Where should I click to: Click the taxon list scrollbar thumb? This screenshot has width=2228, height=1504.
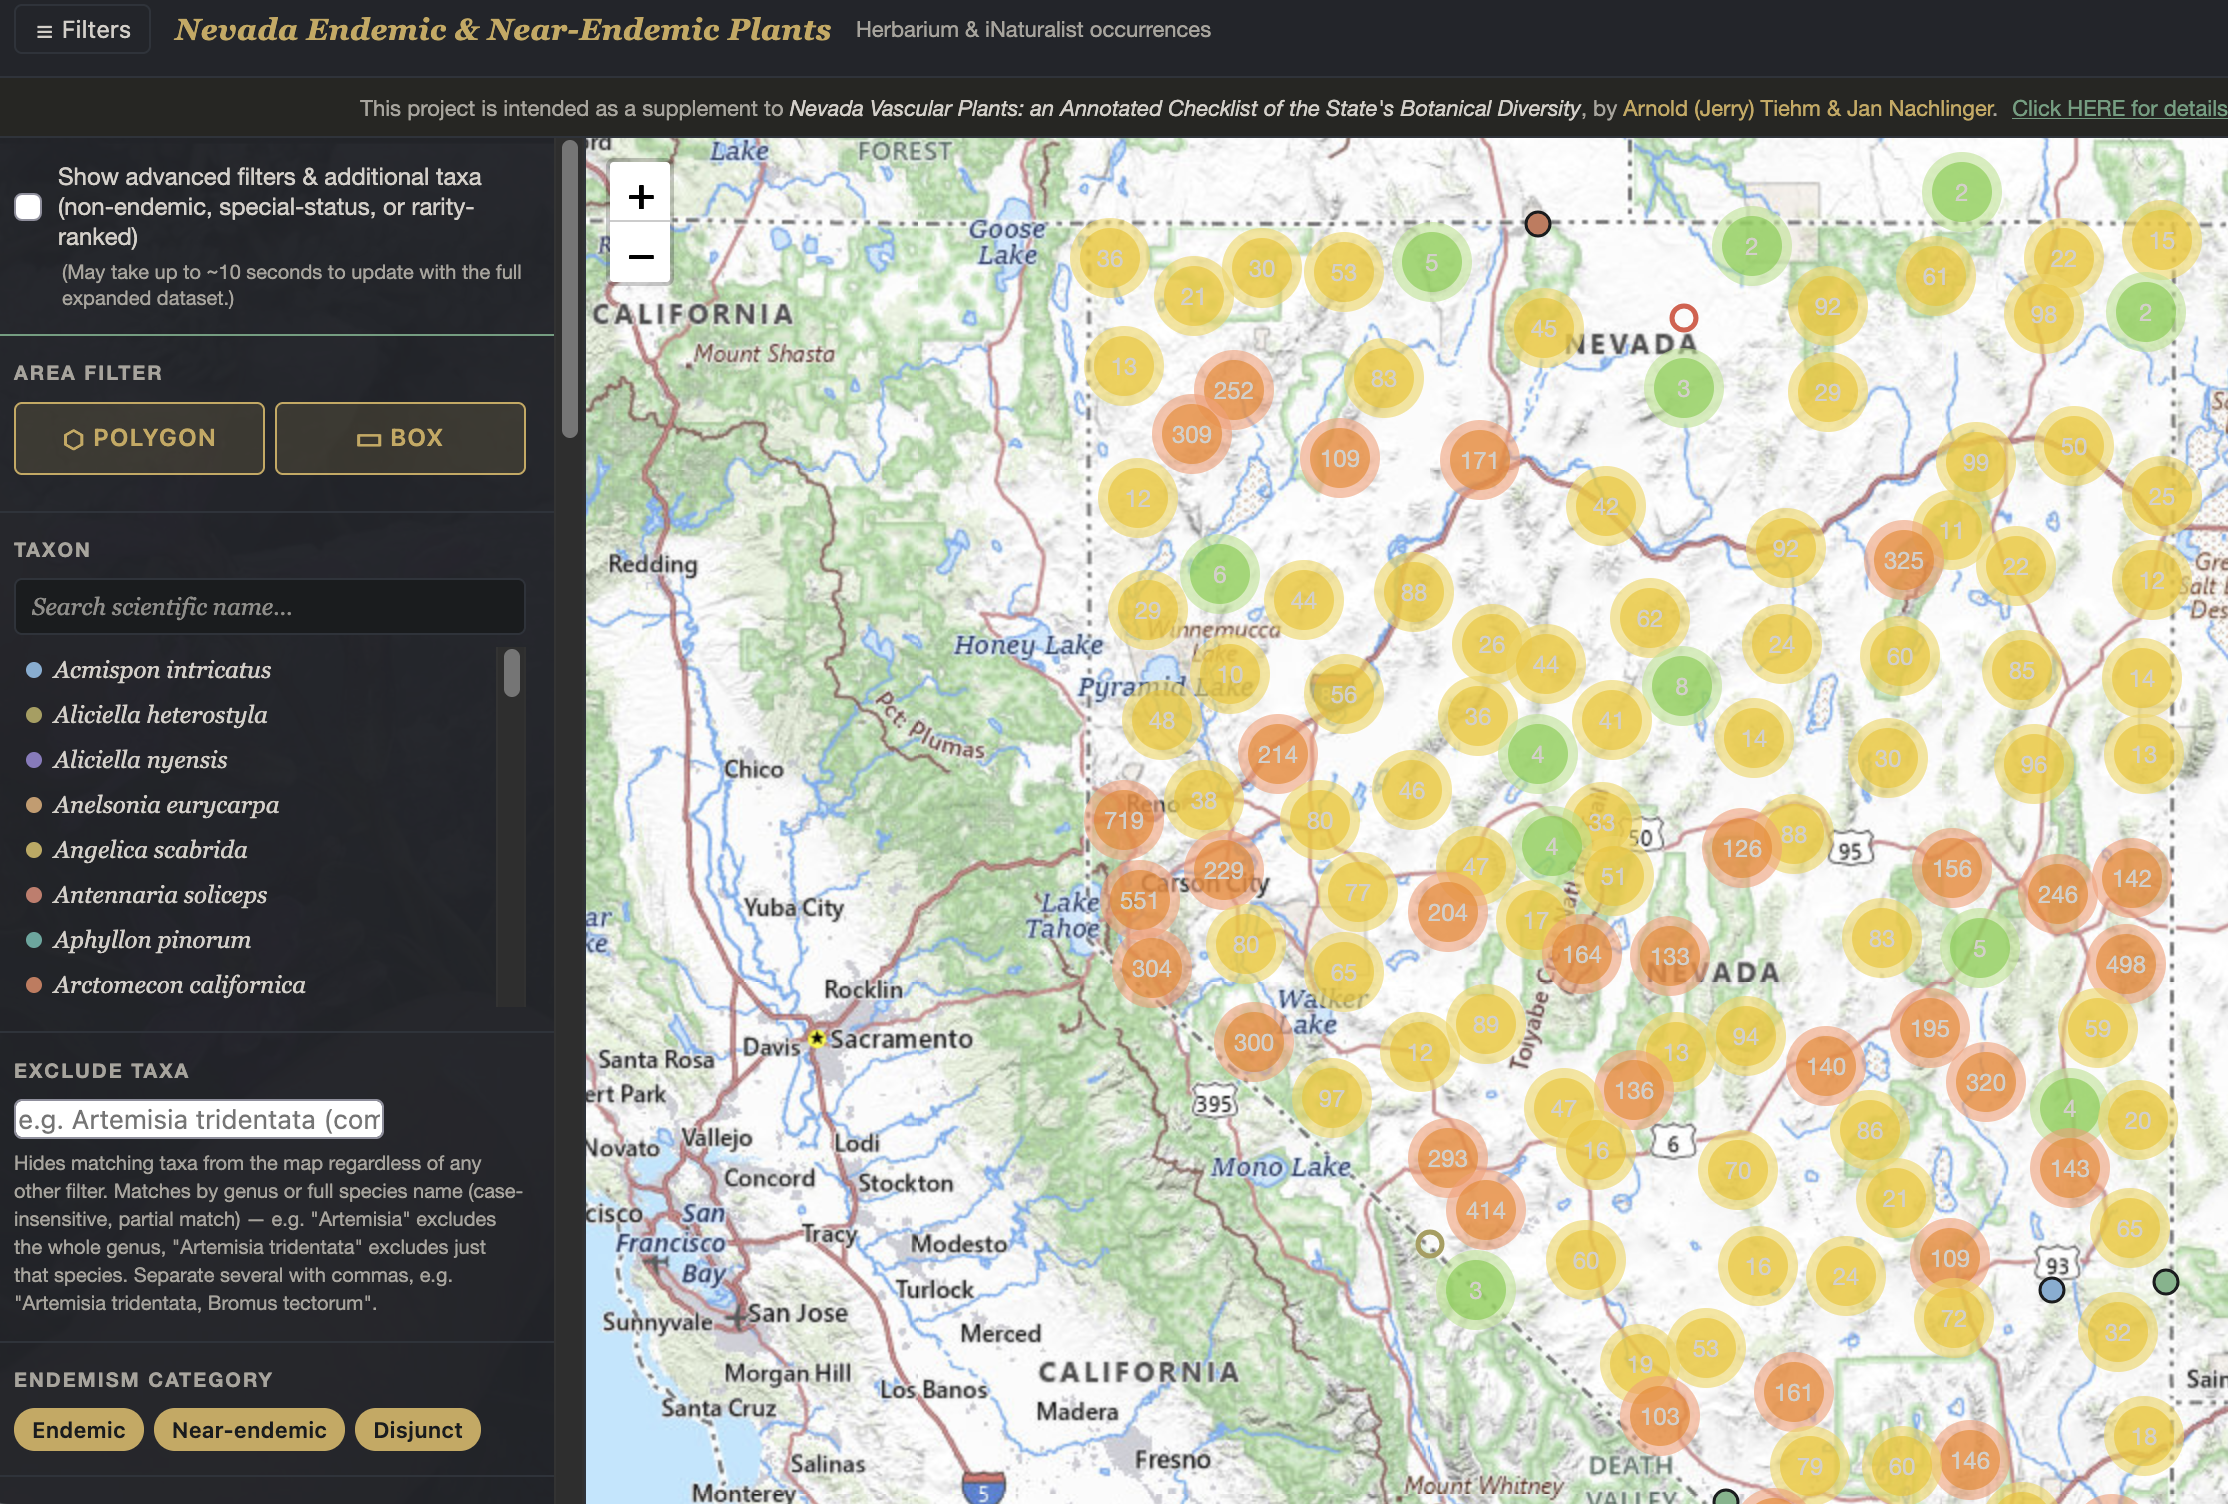click(512, 672)
